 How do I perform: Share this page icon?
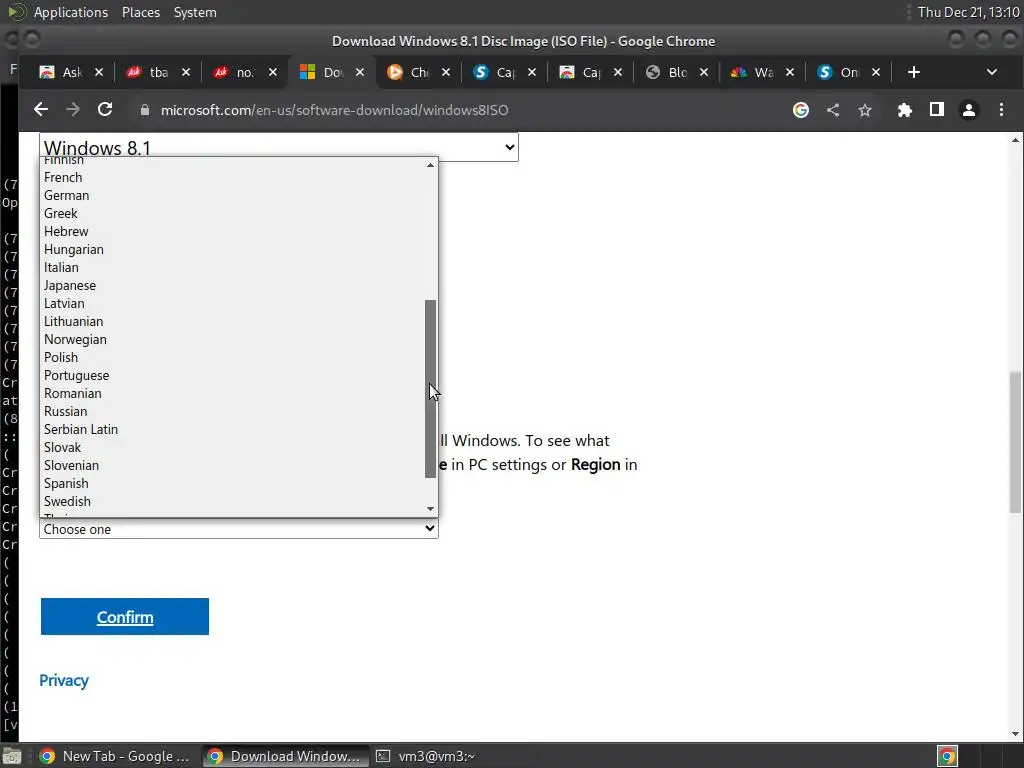[x=833, y=110]
